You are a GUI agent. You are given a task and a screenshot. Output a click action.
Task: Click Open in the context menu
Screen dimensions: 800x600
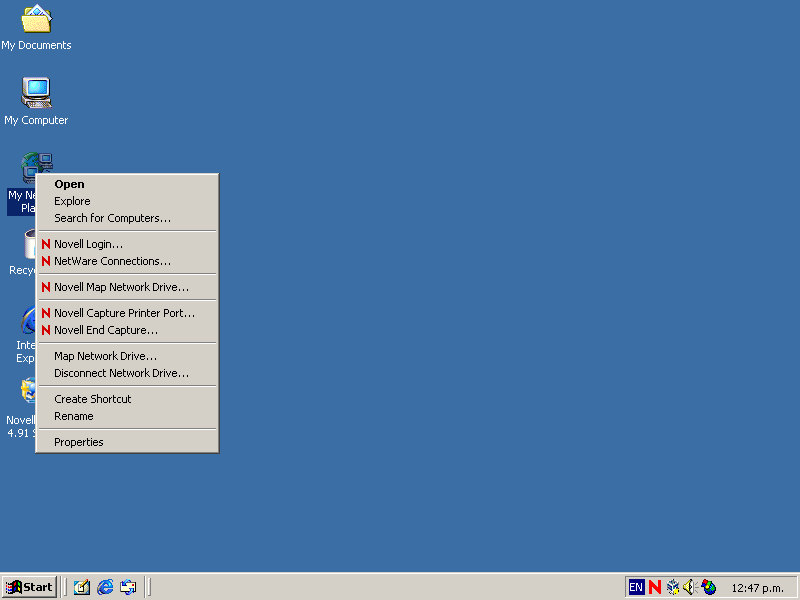(128, 184)
